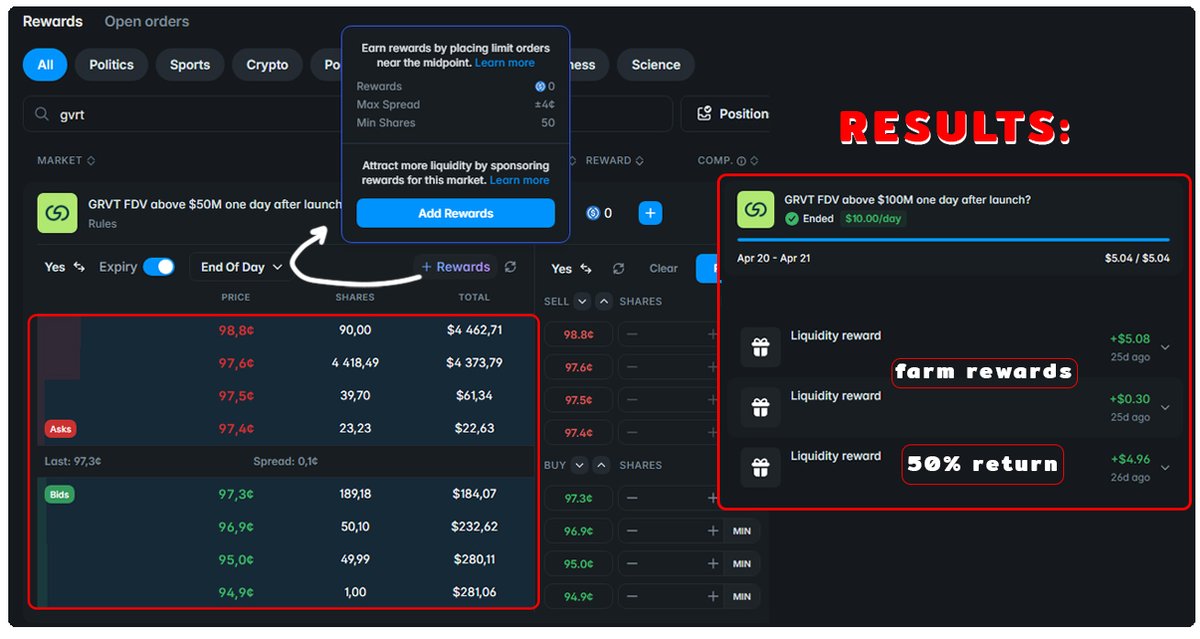Click the $10.00/day reward badge
Screen dimensions: 1200x639
pyautogui.click(x=873, y=218)
